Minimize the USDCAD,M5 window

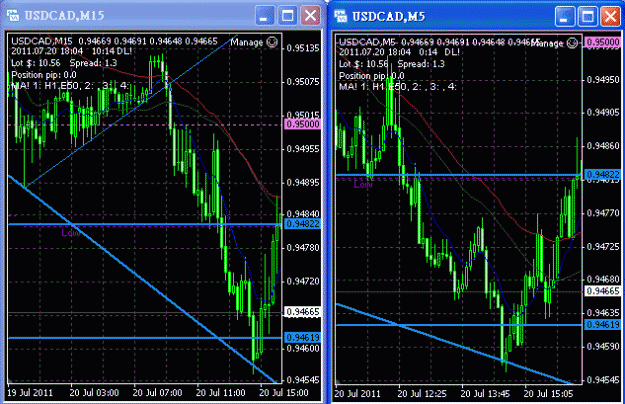coord(564,16)
